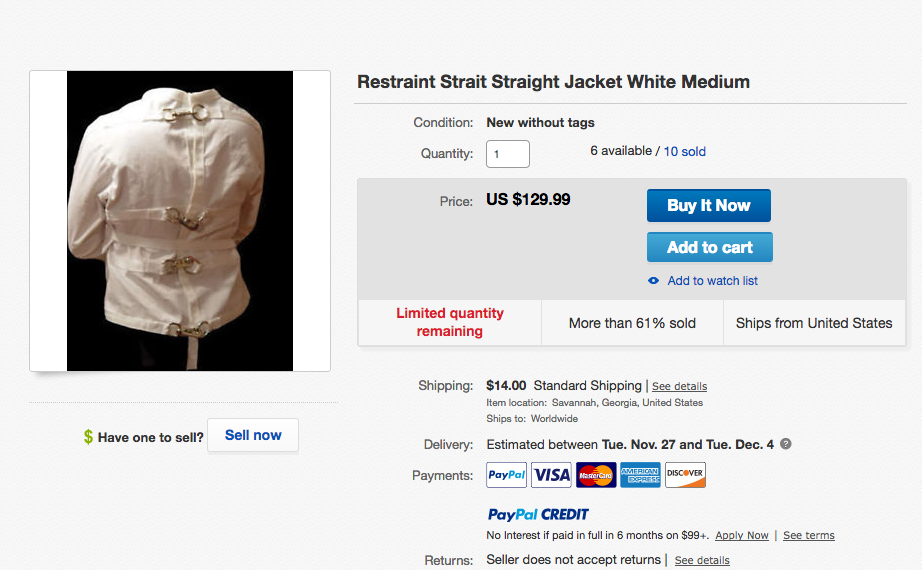Click the eye icon beside watch list
Screen dimensions: 922x570
click(x=654, y=281)
